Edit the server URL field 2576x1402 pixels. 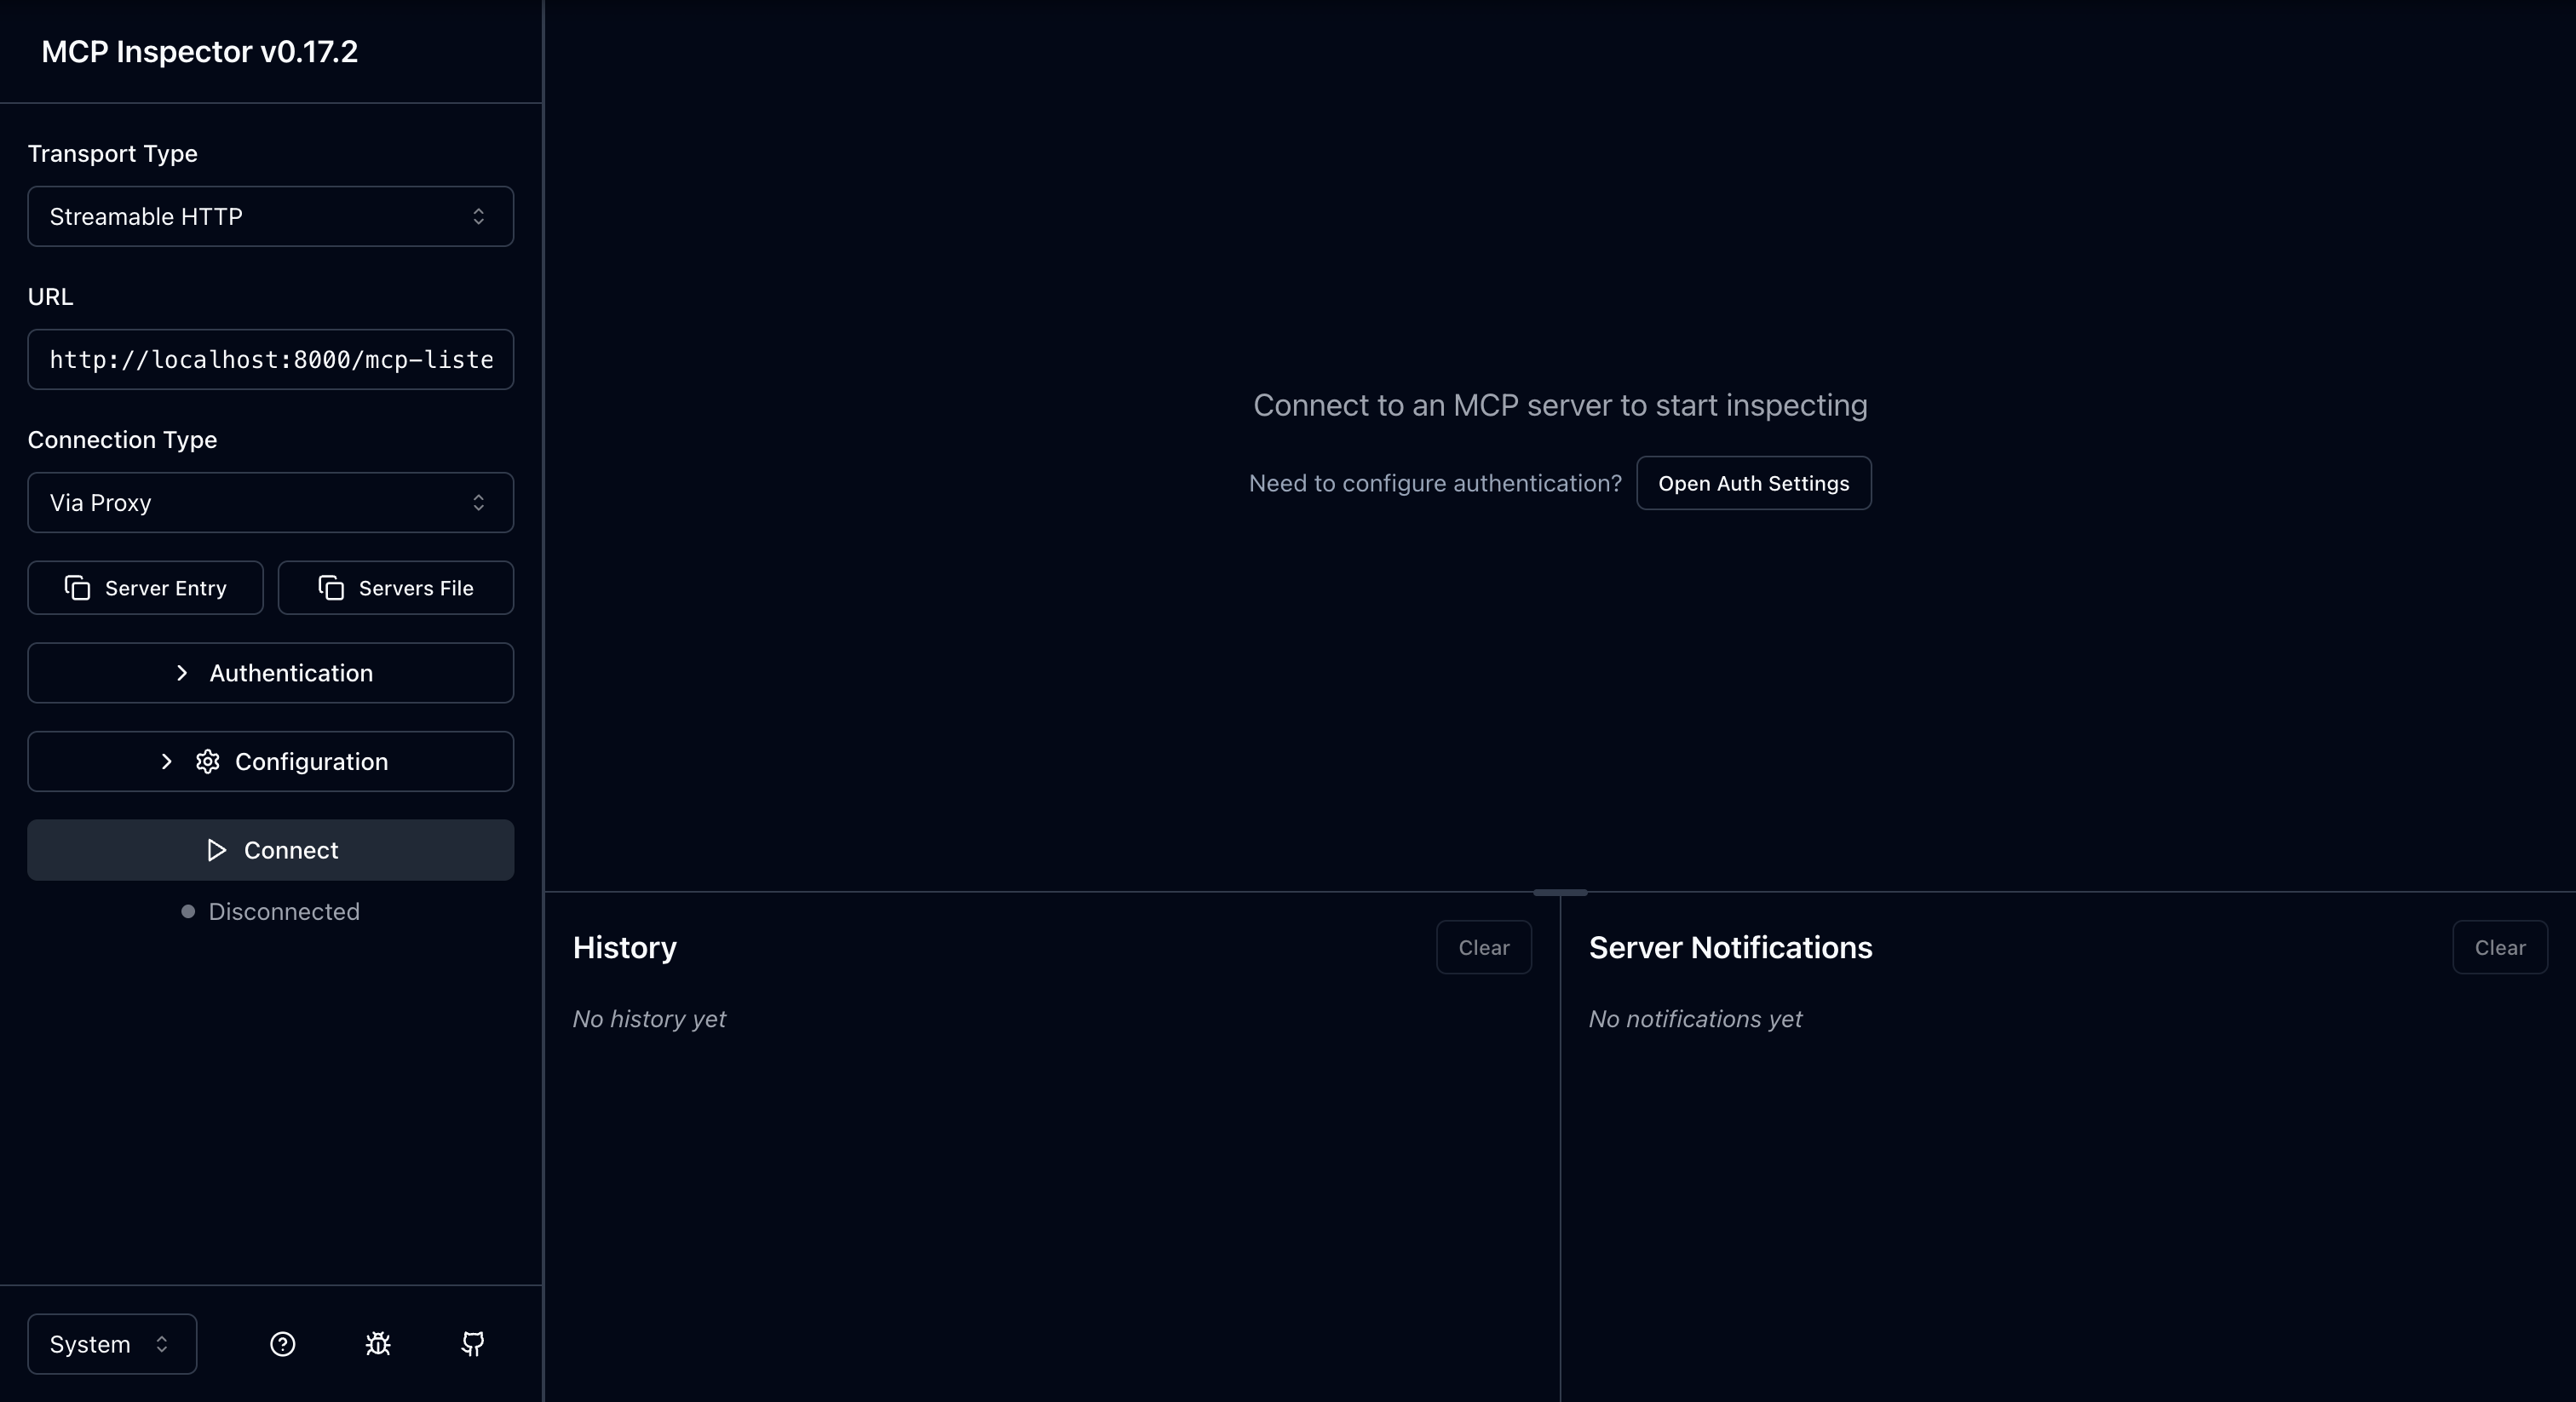(x=270, y=360)
